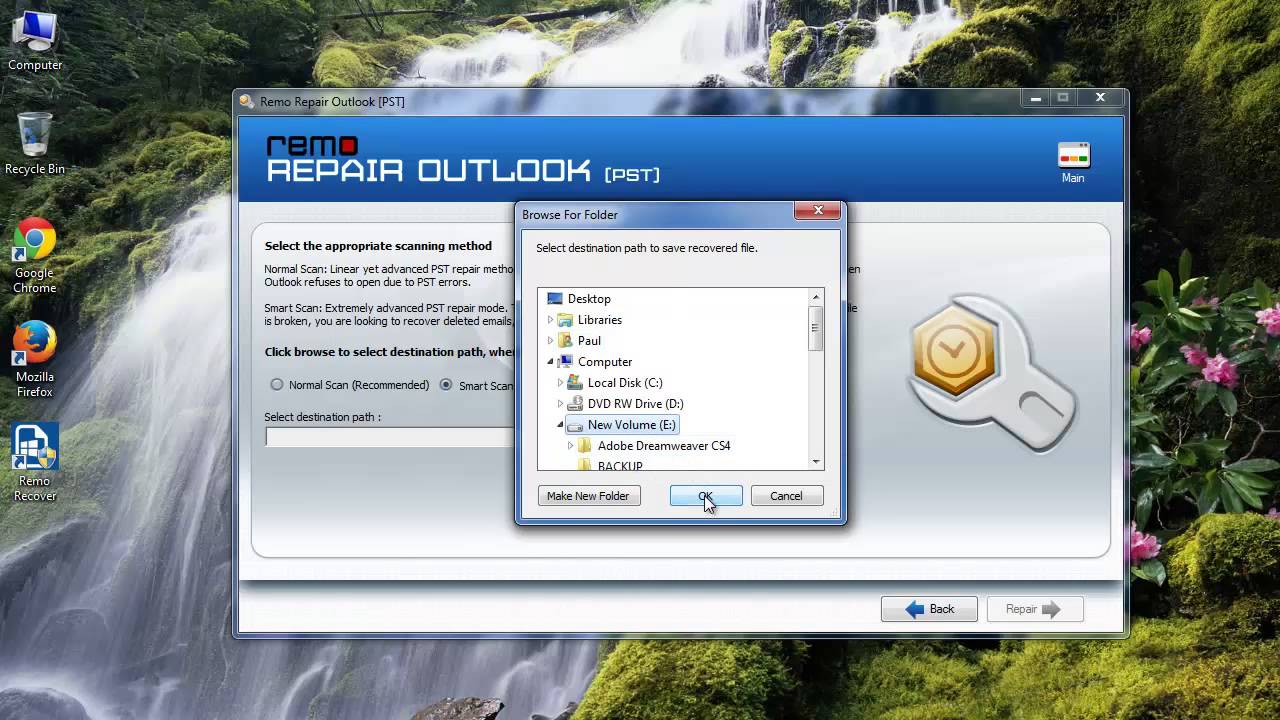Click the destination path input field
This screenshot has width=1280, height=720.
pos(390,437)
